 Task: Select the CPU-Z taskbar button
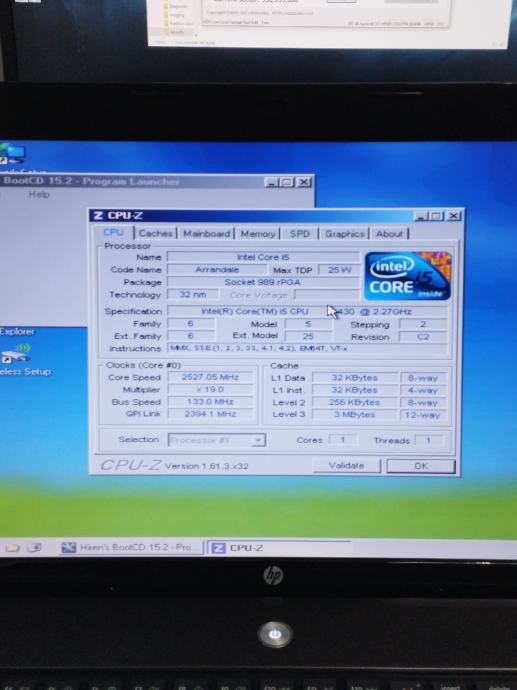(279, 547)
